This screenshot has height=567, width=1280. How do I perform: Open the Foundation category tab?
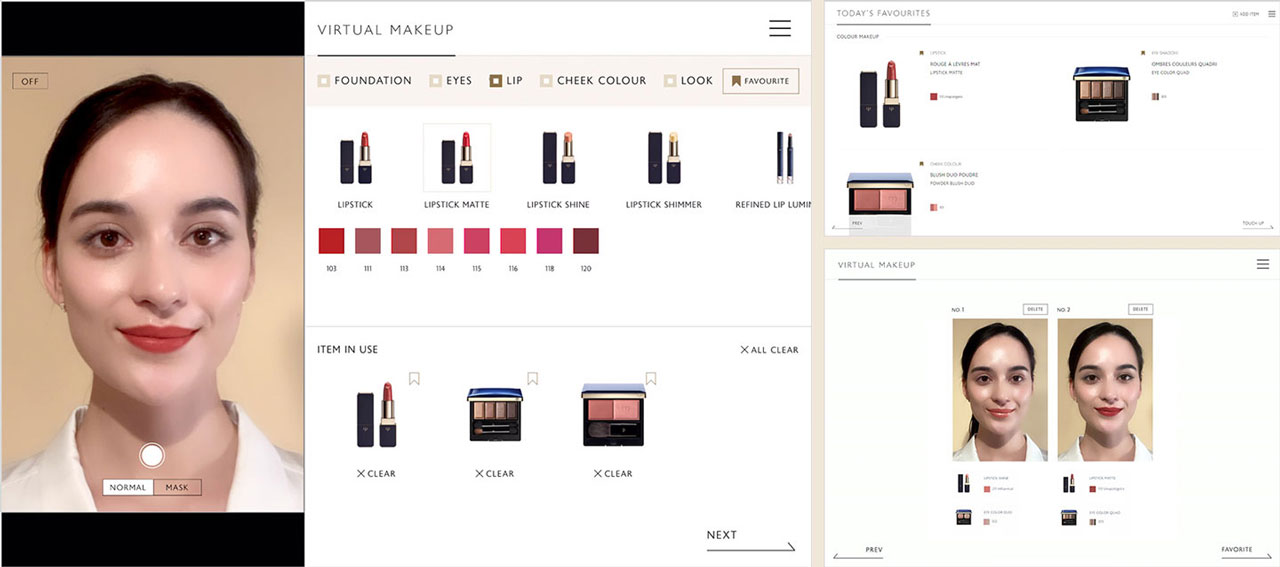[365, 81]
